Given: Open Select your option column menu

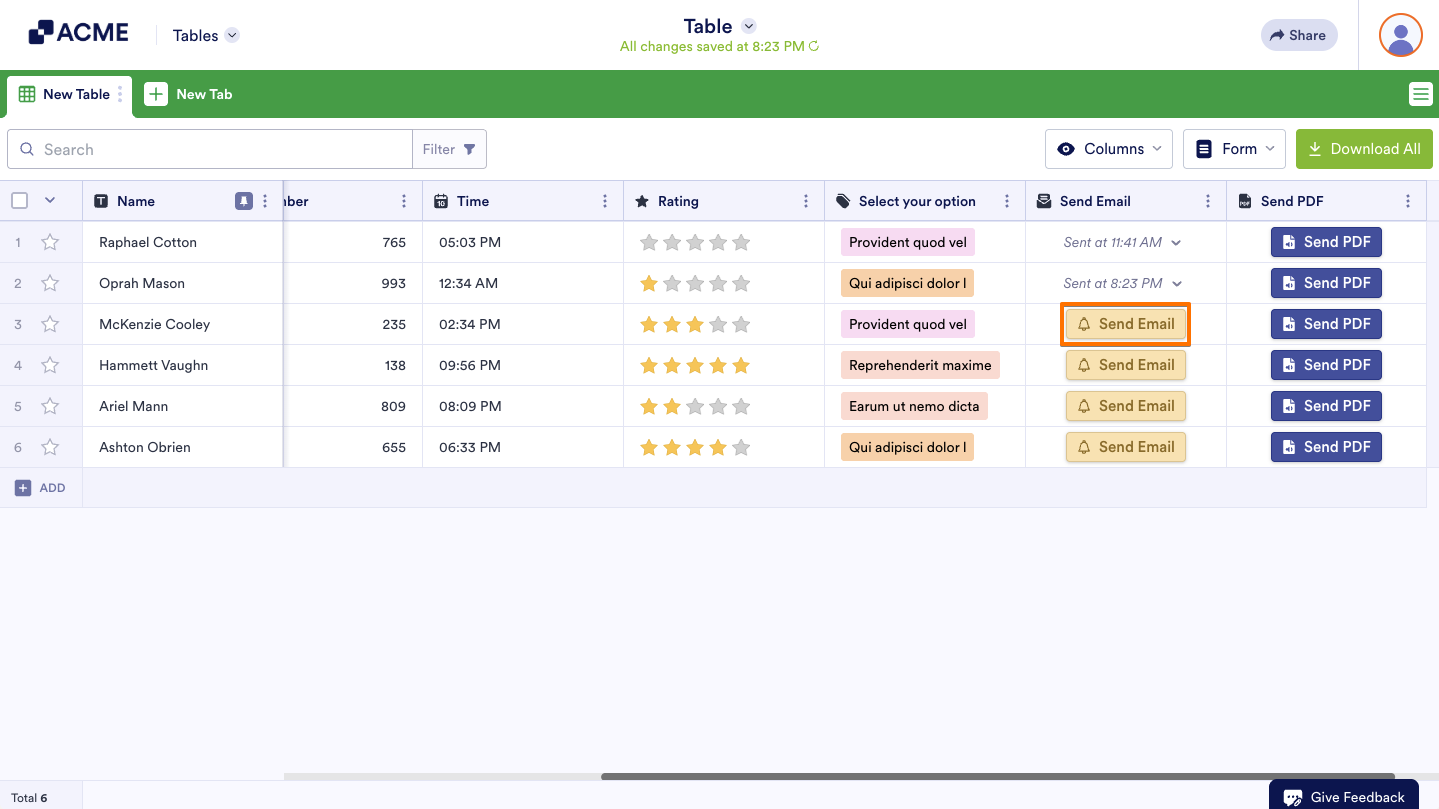Looking at the screenshot, I should [x=1007, y=201].
